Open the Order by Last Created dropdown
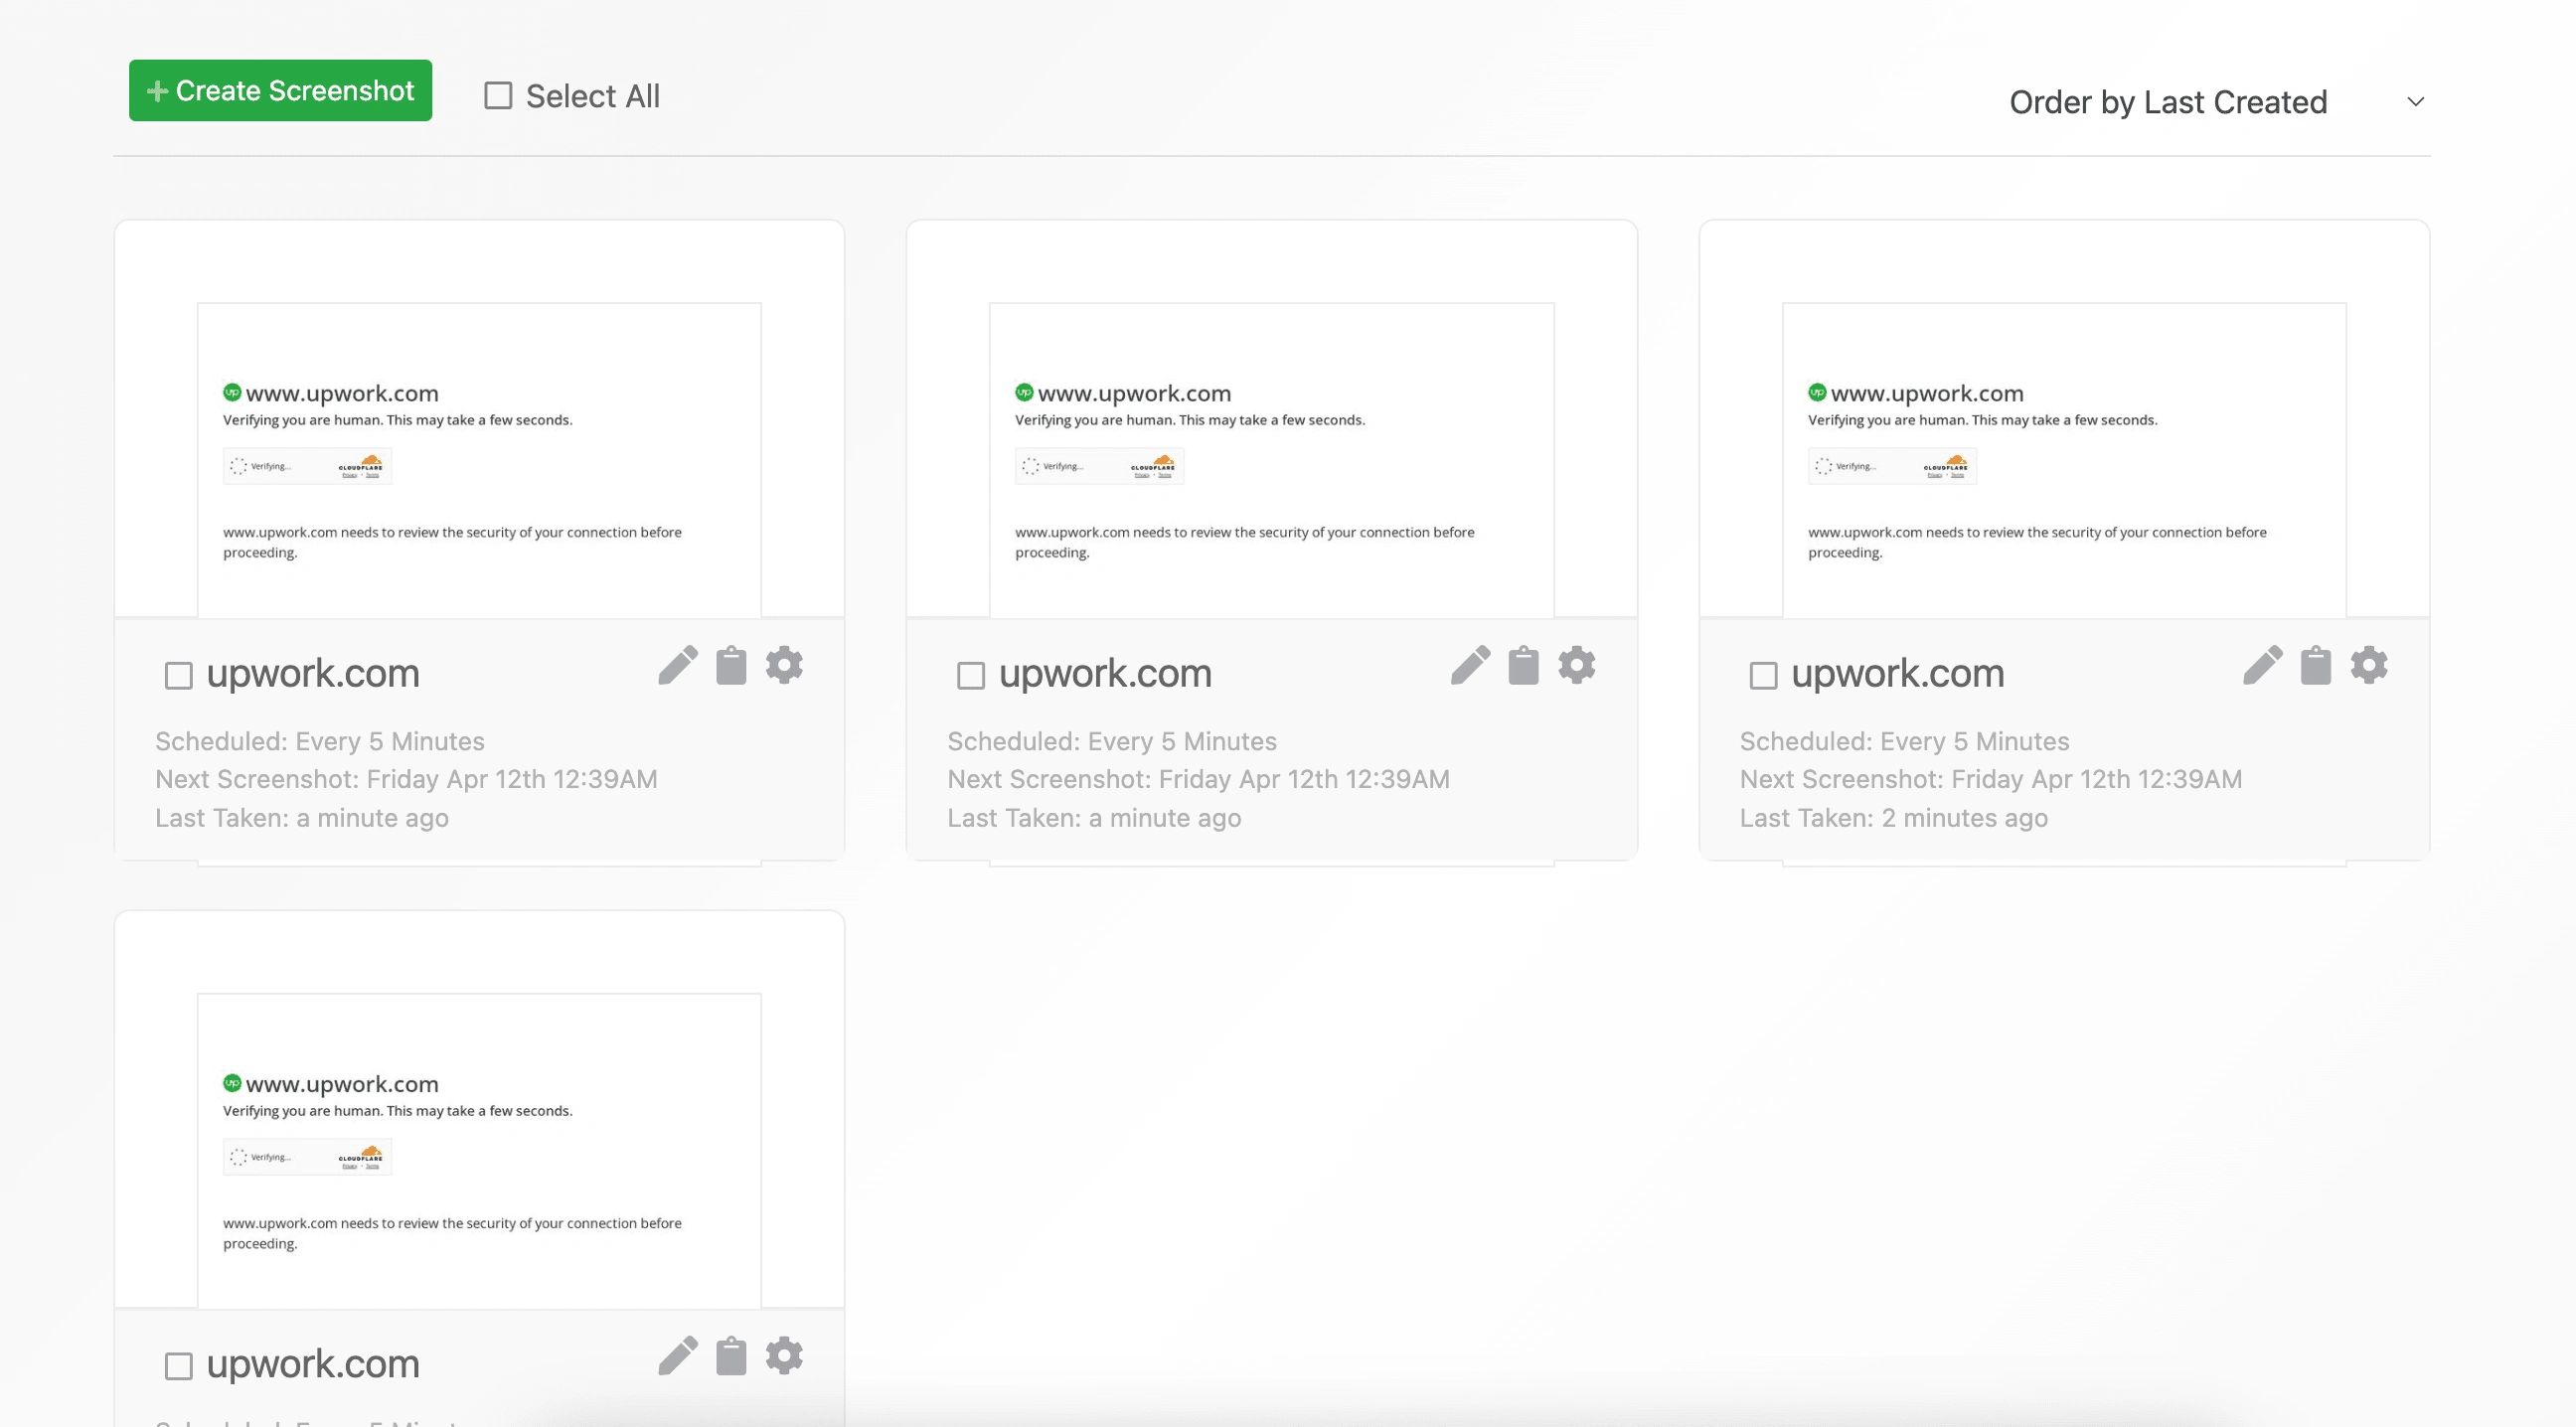The width and height of the screenshot is (2576, 1427). tap(2216, 102)
